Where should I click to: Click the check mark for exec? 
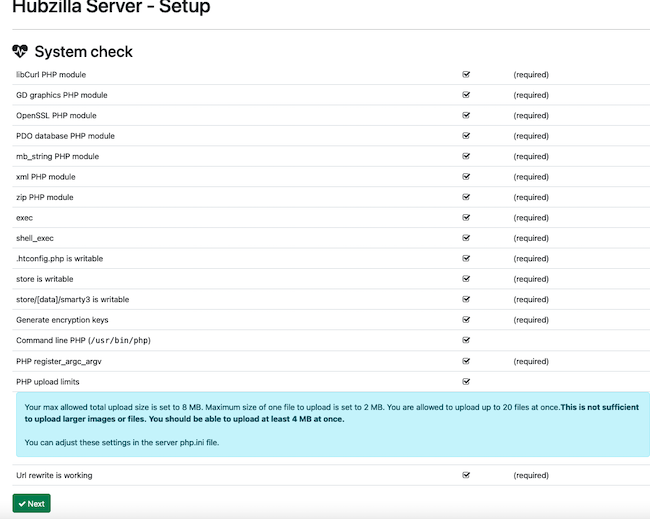(x=466, y=218)
